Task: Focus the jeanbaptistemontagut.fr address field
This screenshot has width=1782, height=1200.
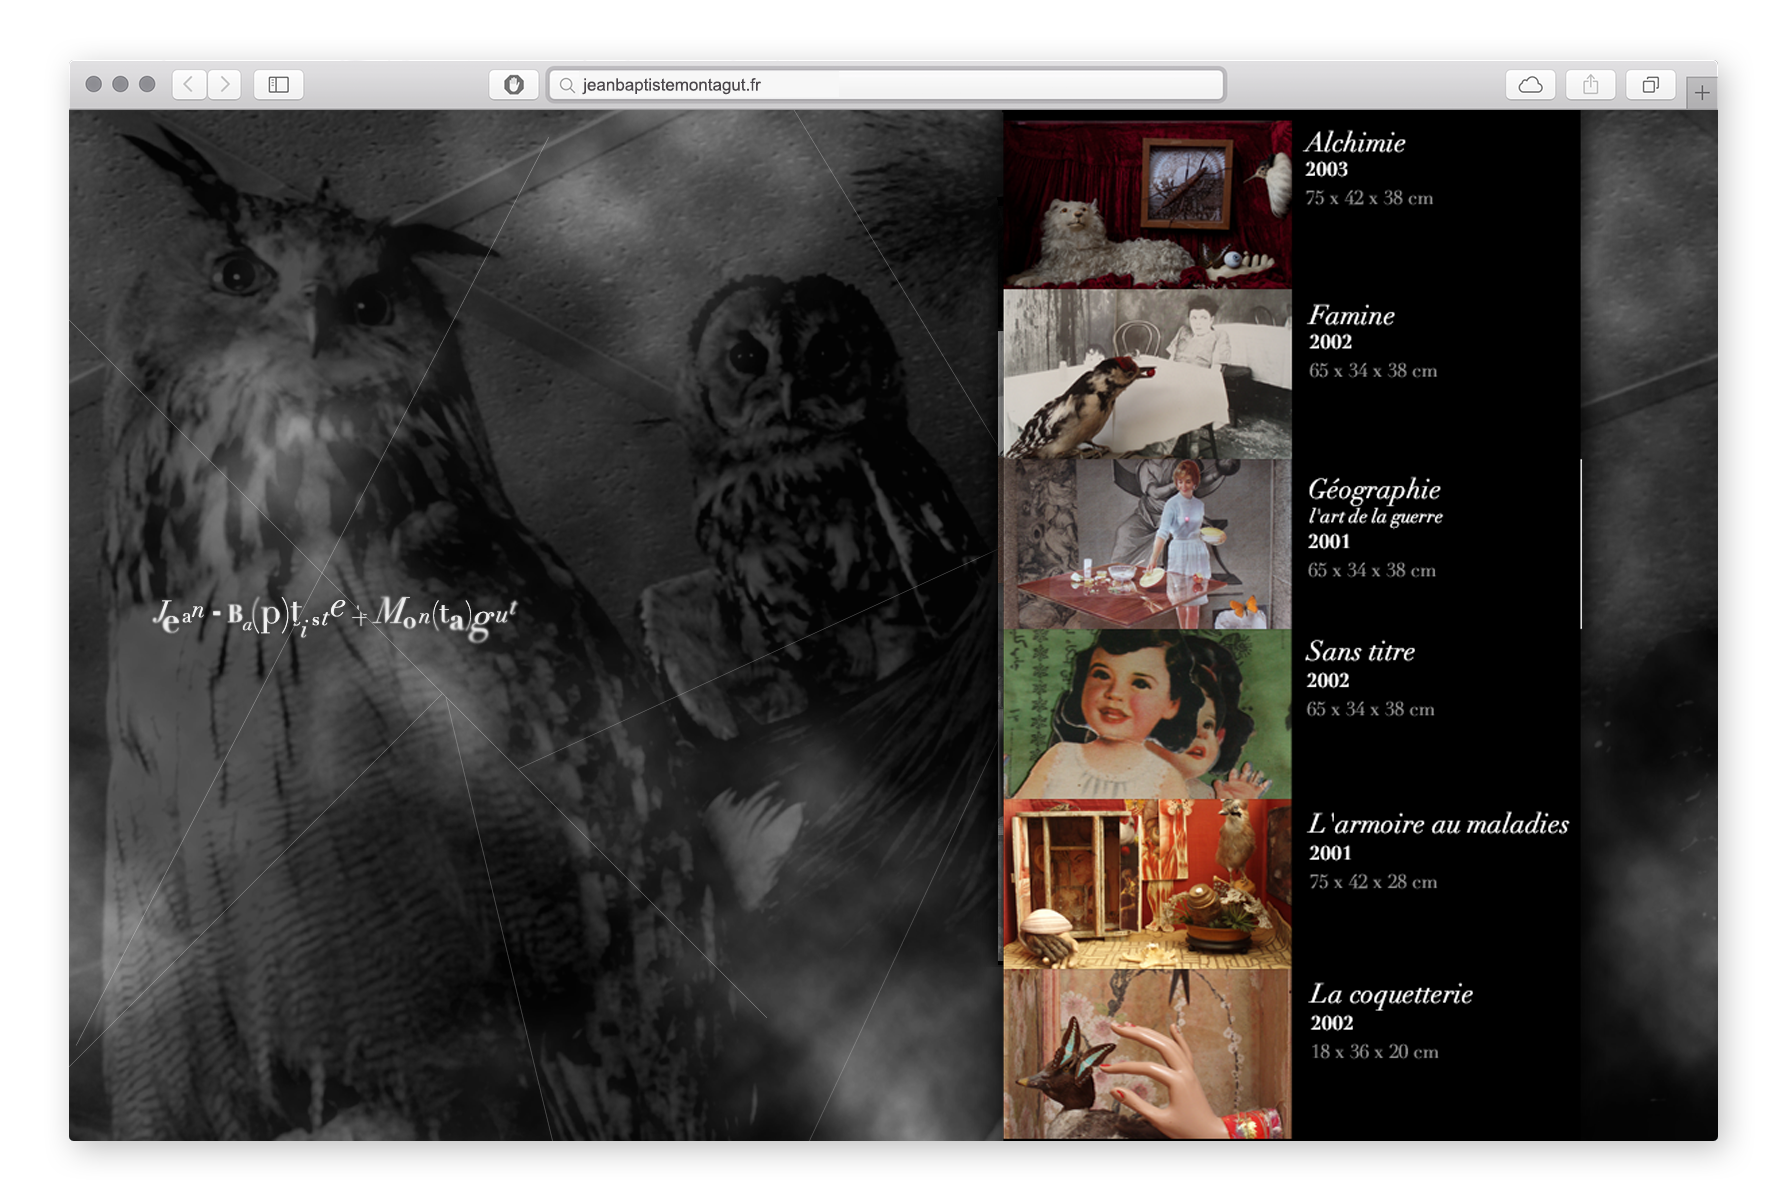Action: click(x=890, y=85)
